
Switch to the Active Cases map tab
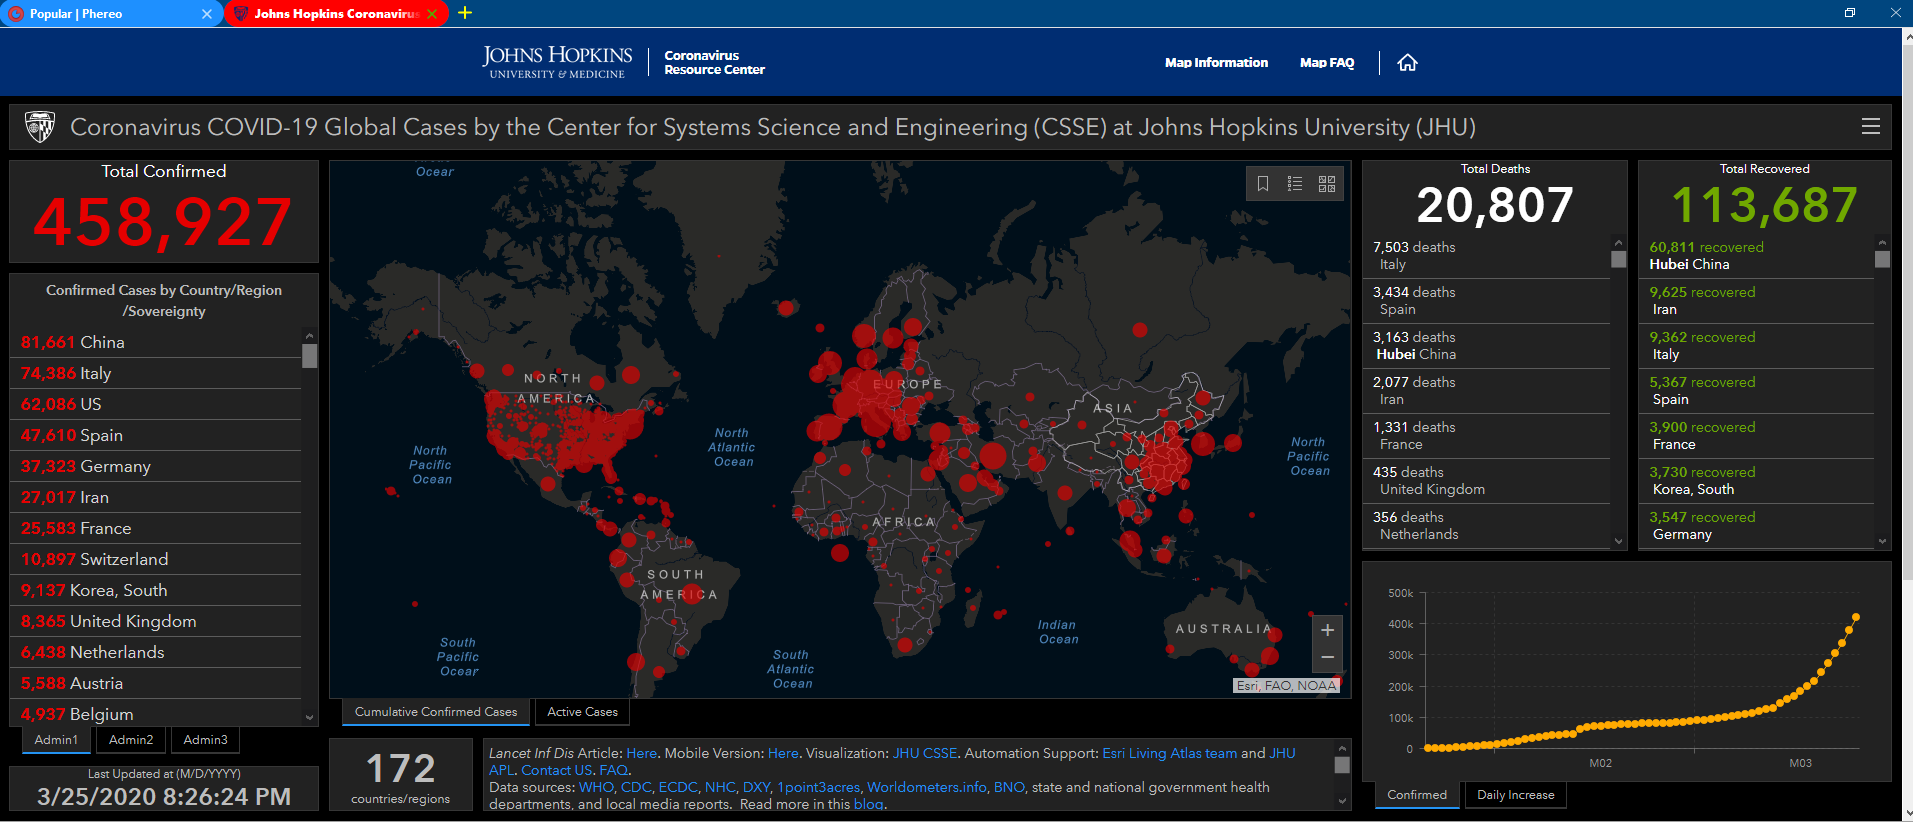(583, 712)
